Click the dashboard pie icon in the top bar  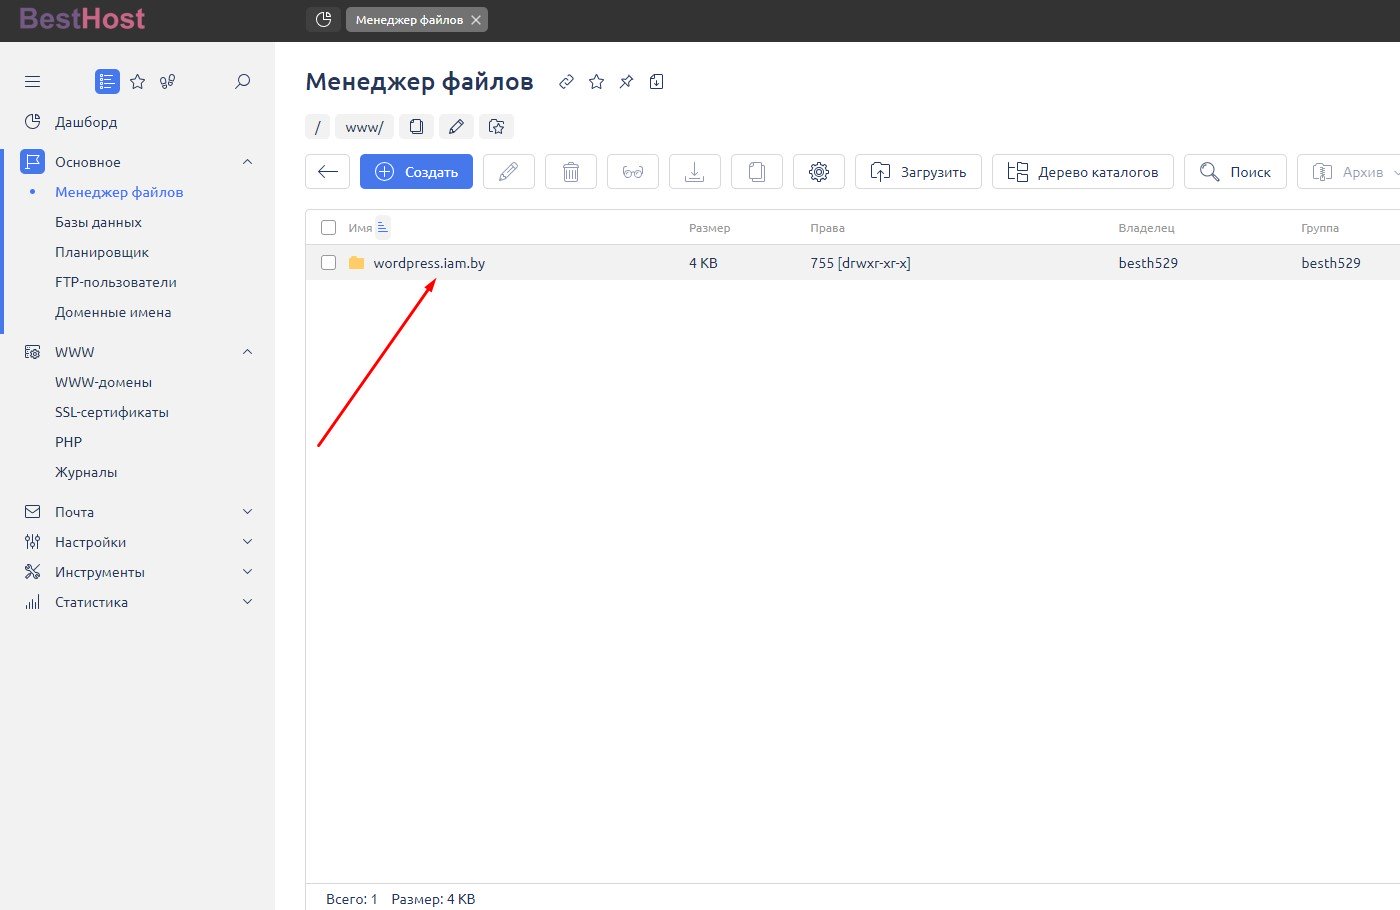pos(323,19)
